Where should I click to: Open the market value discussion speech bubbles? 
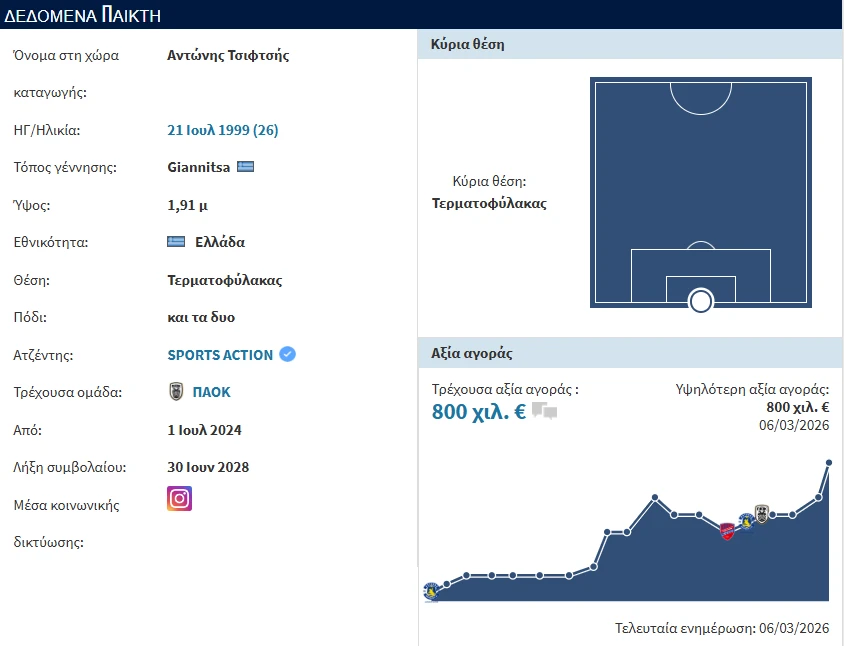coord(544,411)
